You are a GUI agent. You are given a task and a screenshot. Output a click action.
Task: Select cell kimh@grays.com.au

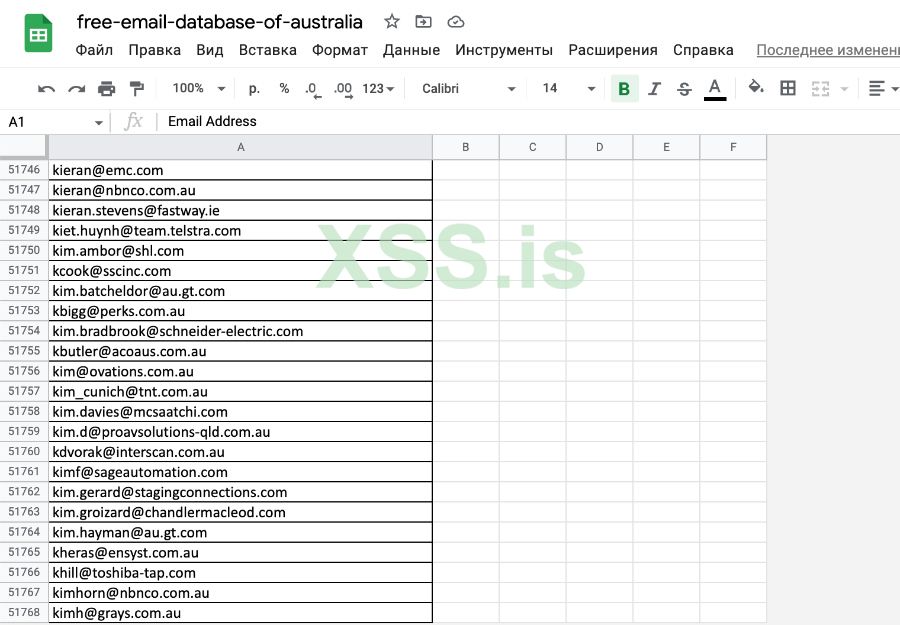click(x=240, y=613)
